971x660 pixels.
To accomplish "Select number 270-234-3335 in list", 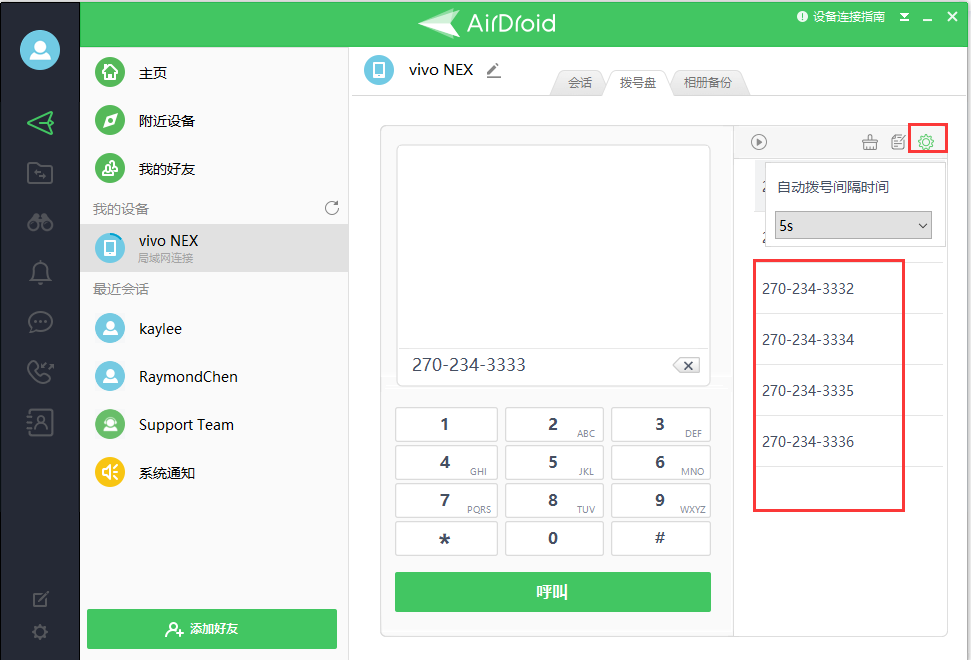I will [x=849, y=391].
